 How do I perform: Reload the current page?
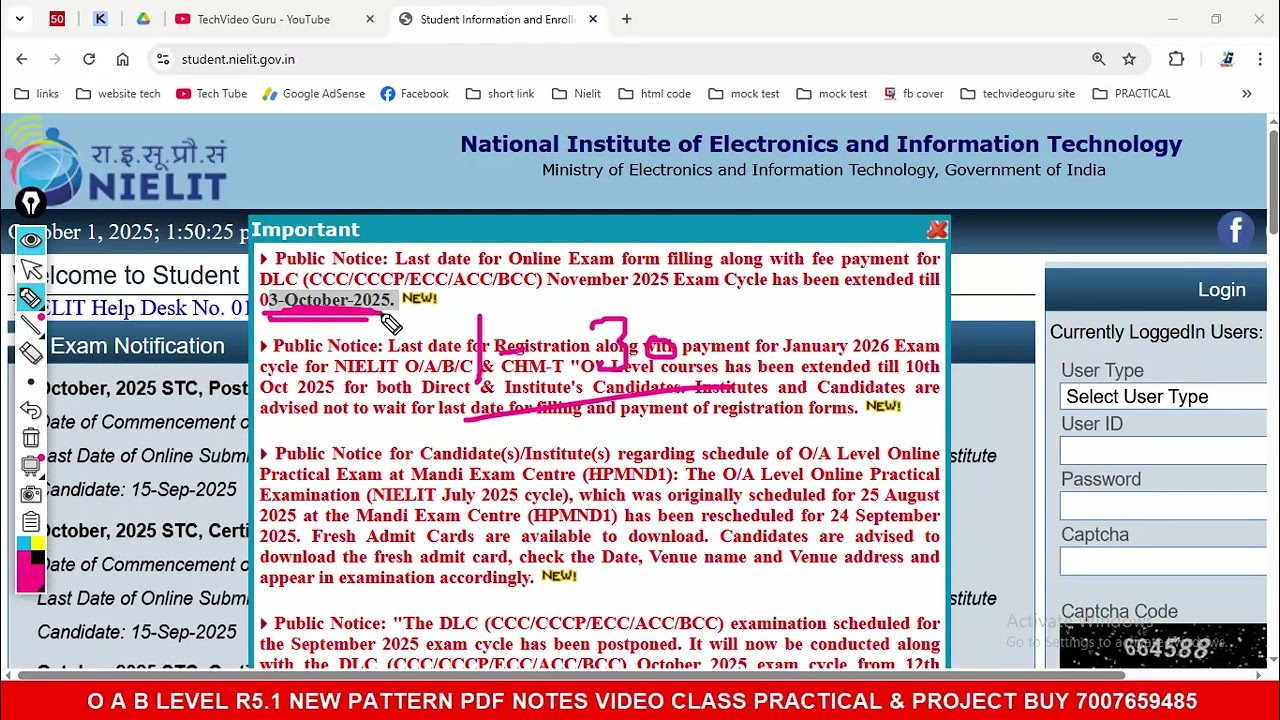tap(89, 59)
